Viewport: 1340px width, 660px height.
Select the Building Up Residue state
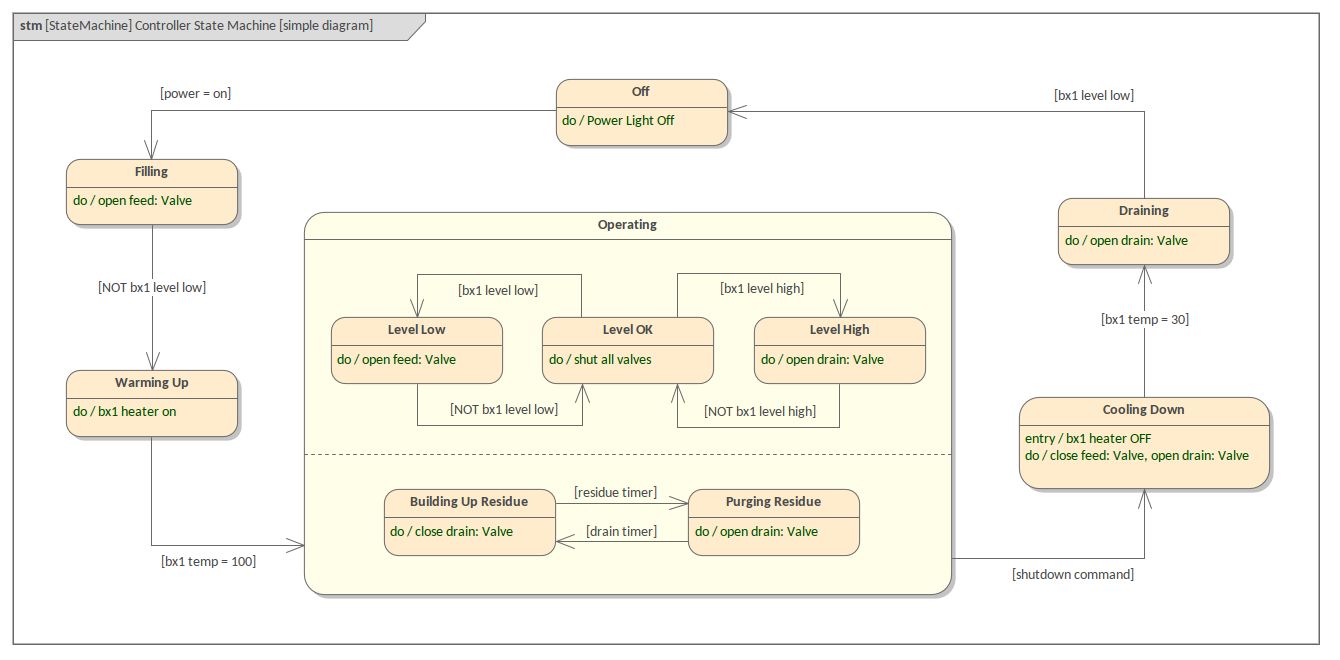pos(469,523)
